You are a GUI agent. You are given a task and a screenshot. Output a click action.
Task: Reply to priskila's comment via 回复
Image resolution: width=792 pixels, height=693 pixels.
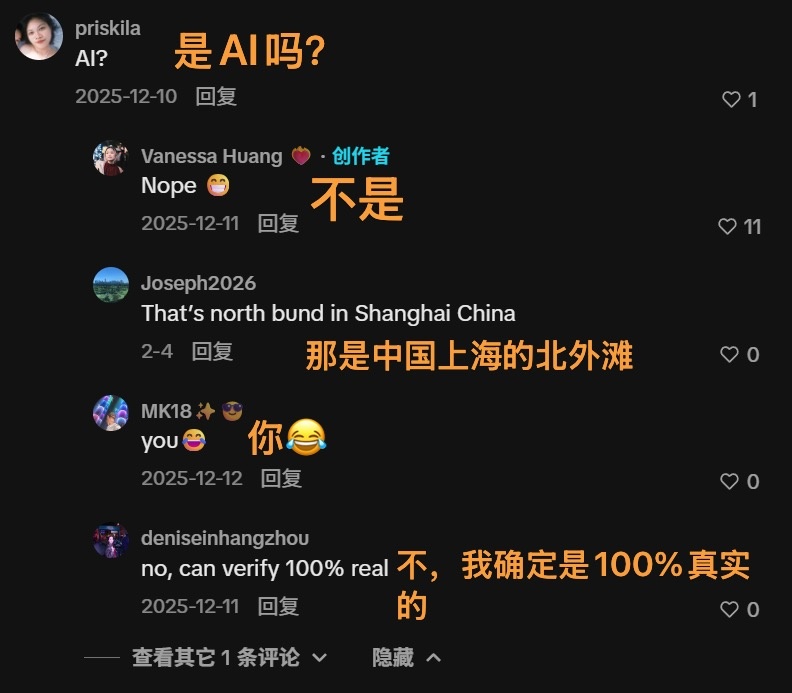(x=216, y=96)
